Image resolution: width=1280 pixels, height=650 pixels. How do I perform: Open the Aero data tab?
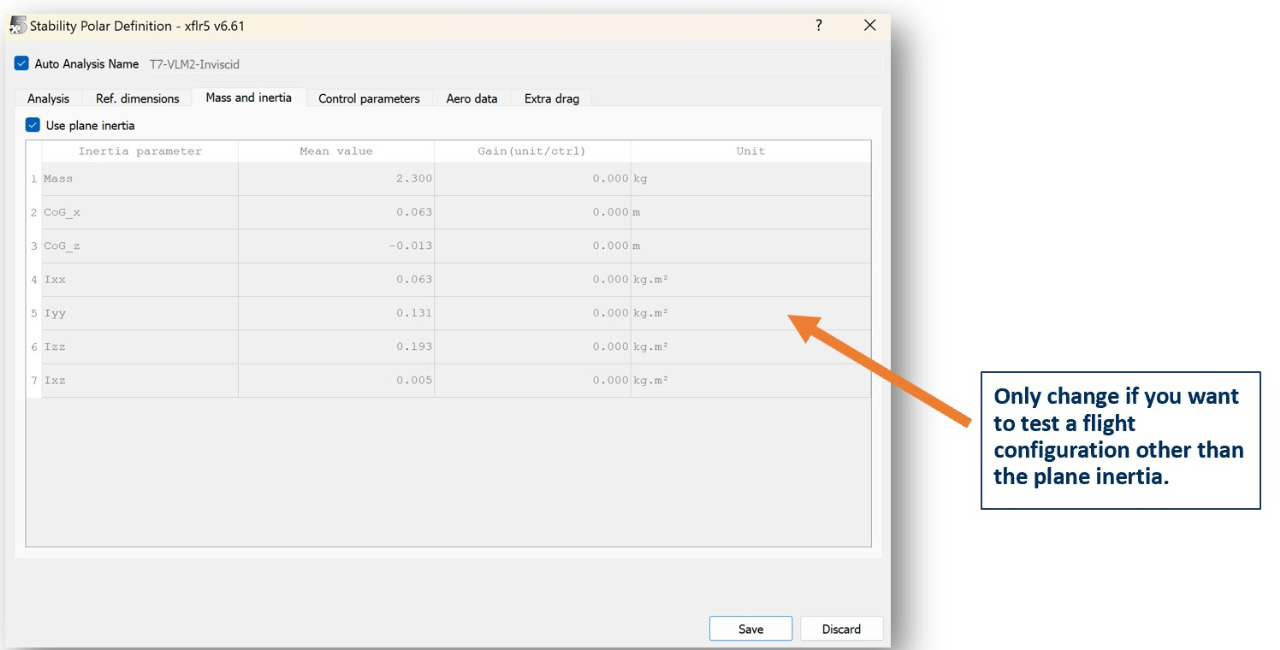[471, 98]
